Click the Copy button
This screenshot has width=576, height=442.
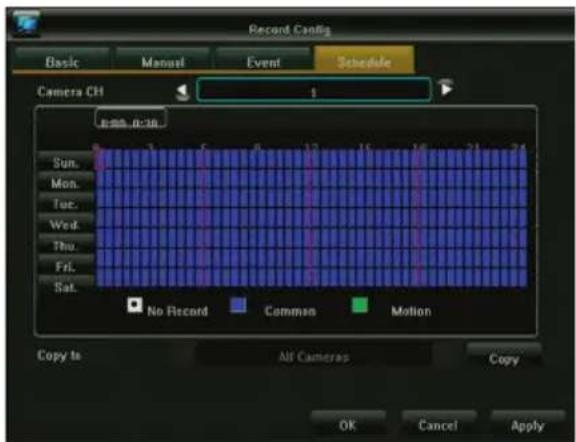504,357
